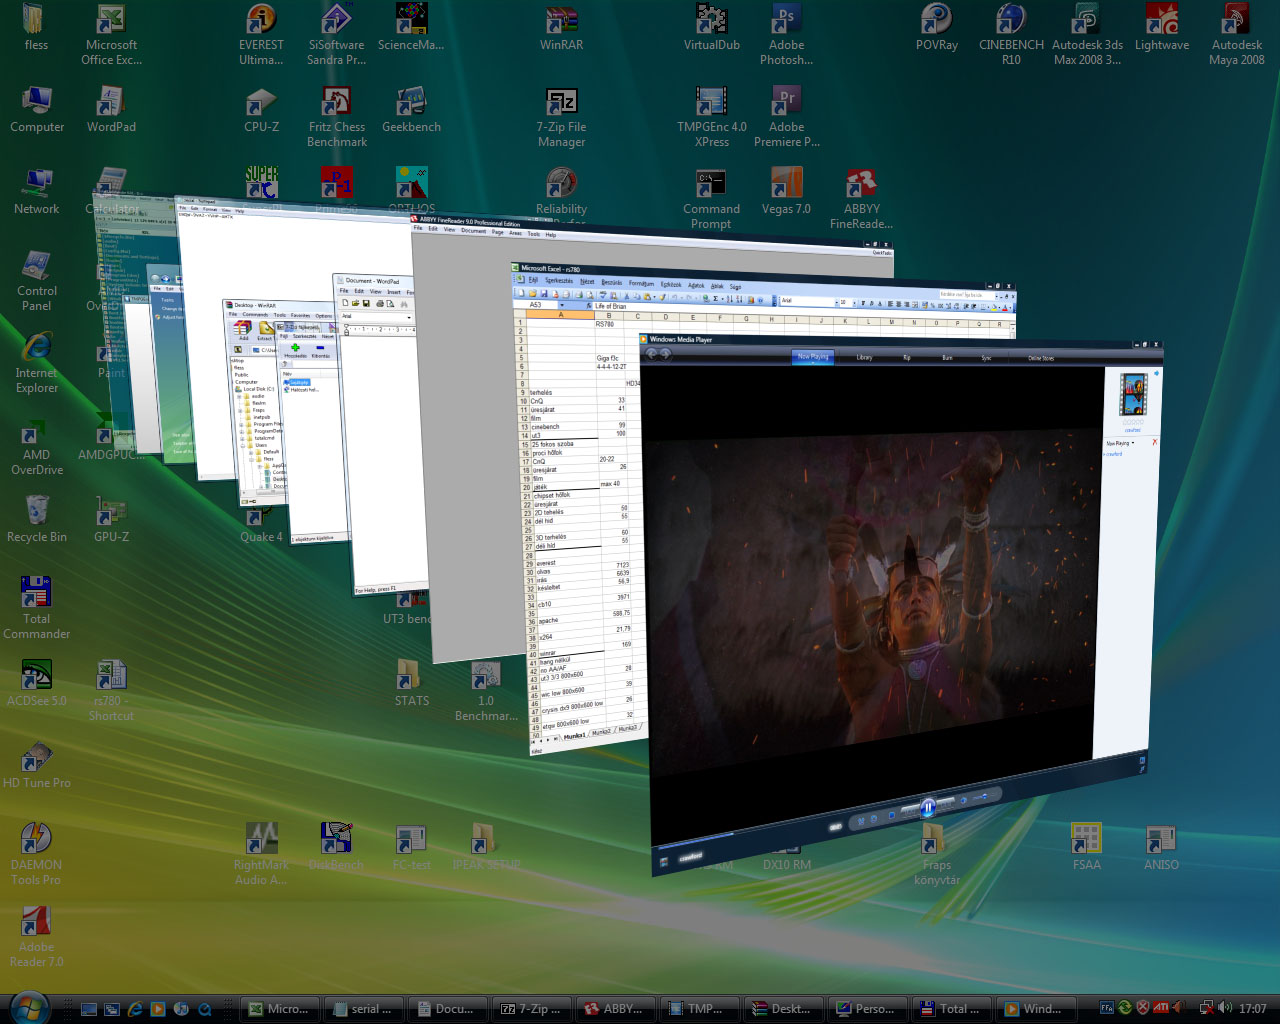Select the DAEMON Tools Pro desktop icon
The width and height of the screenshot is (1280, 1024).
[36, 855]
